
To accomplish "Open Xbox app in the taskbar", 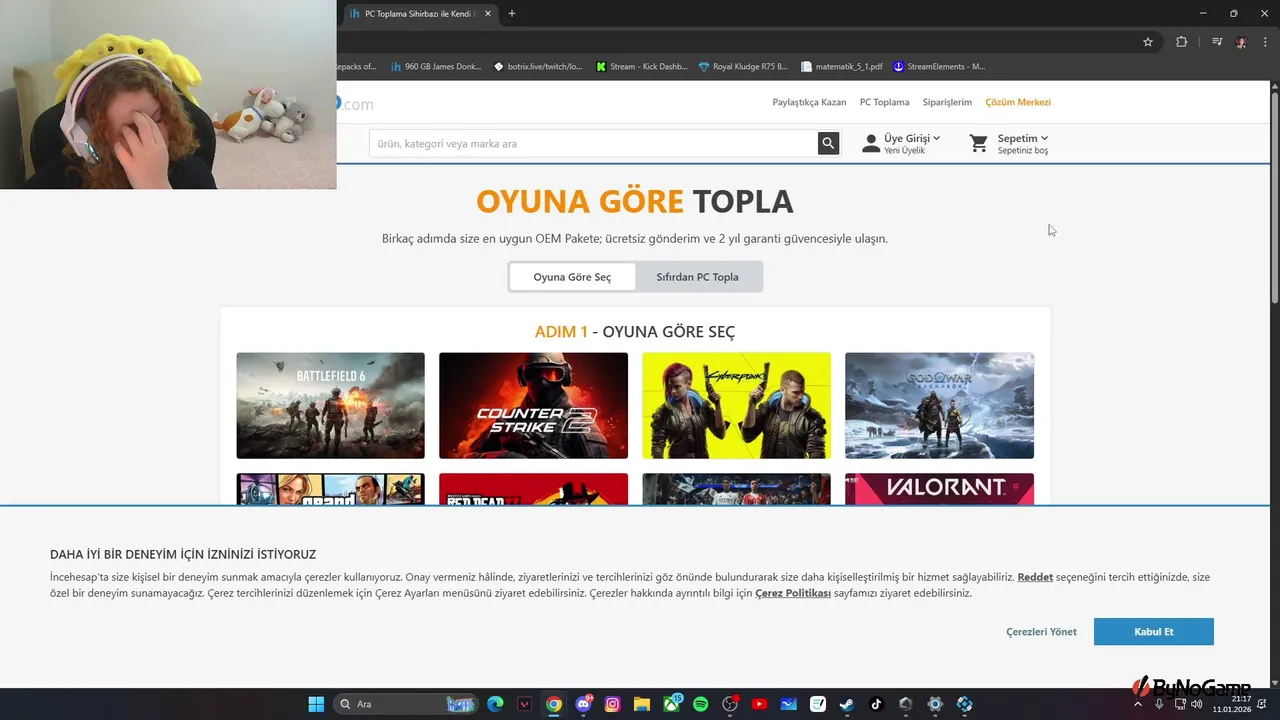I will point(671,704).
